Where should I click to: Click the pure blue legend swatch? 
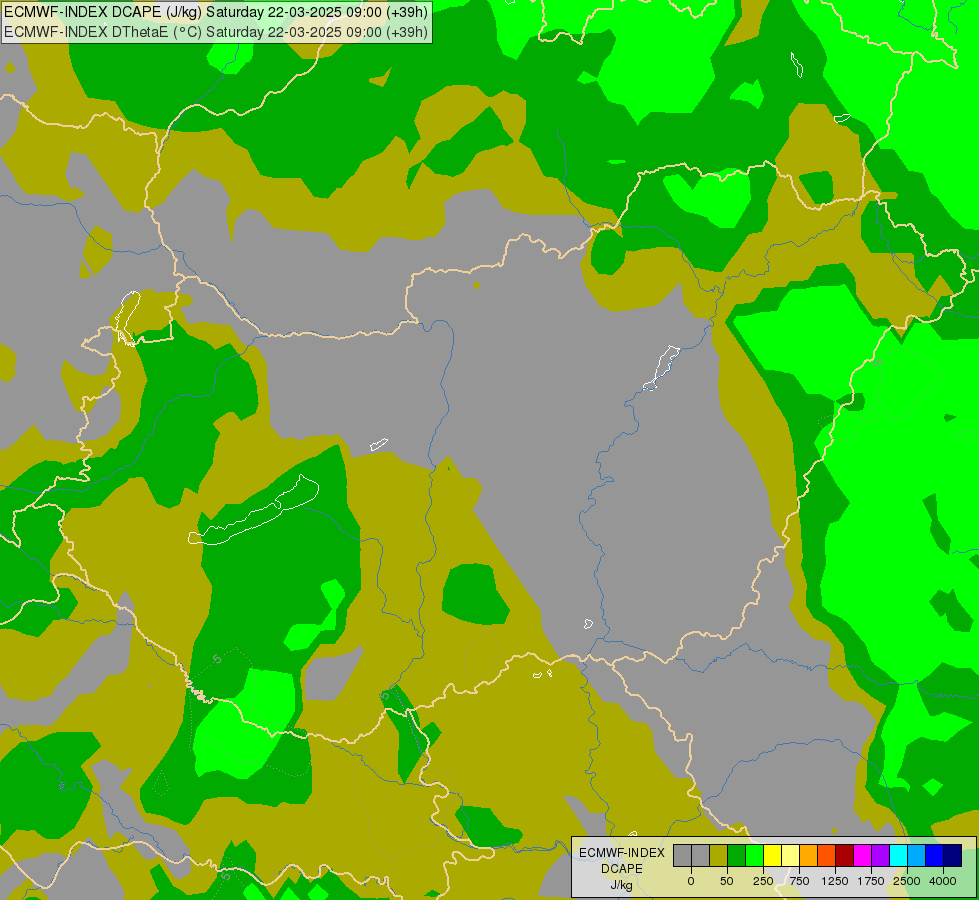935,856
